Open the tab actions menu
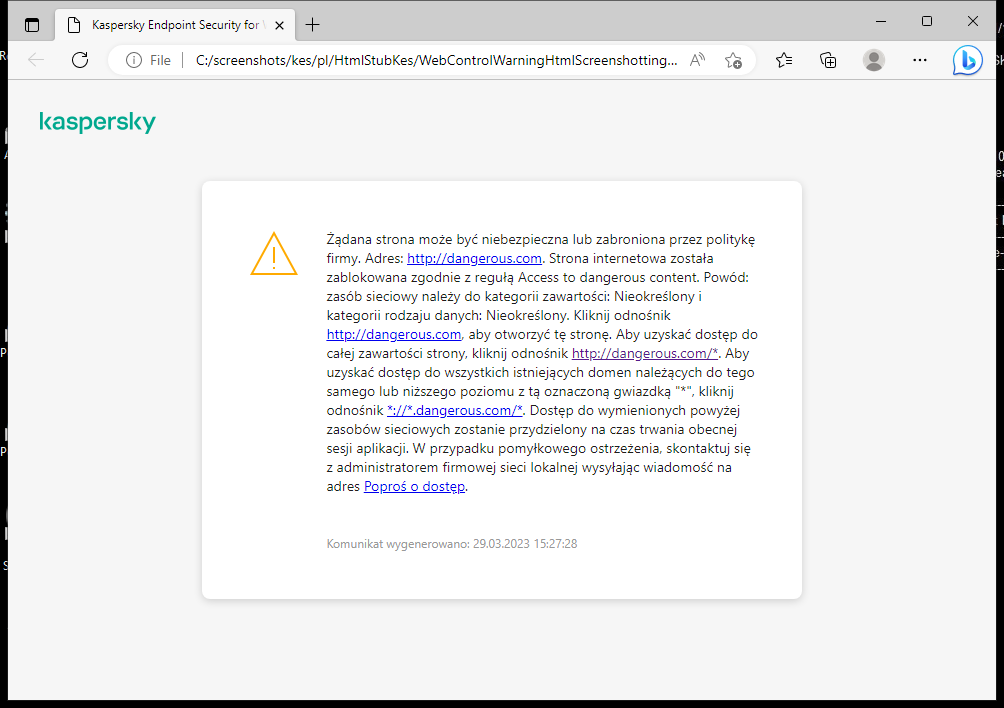This screenshot has height=708, width=1004. (32, 22)
